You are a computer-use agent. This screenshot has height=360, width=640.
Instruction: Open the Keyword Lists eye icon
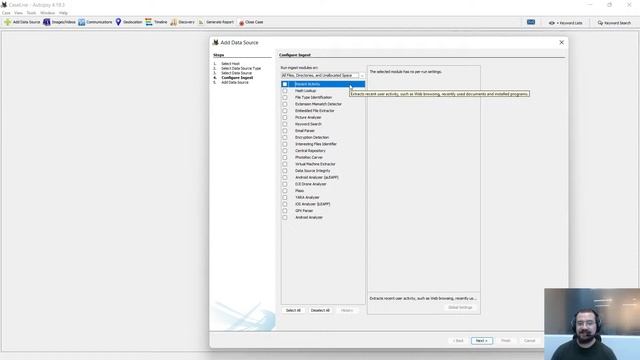coord(552,23)
